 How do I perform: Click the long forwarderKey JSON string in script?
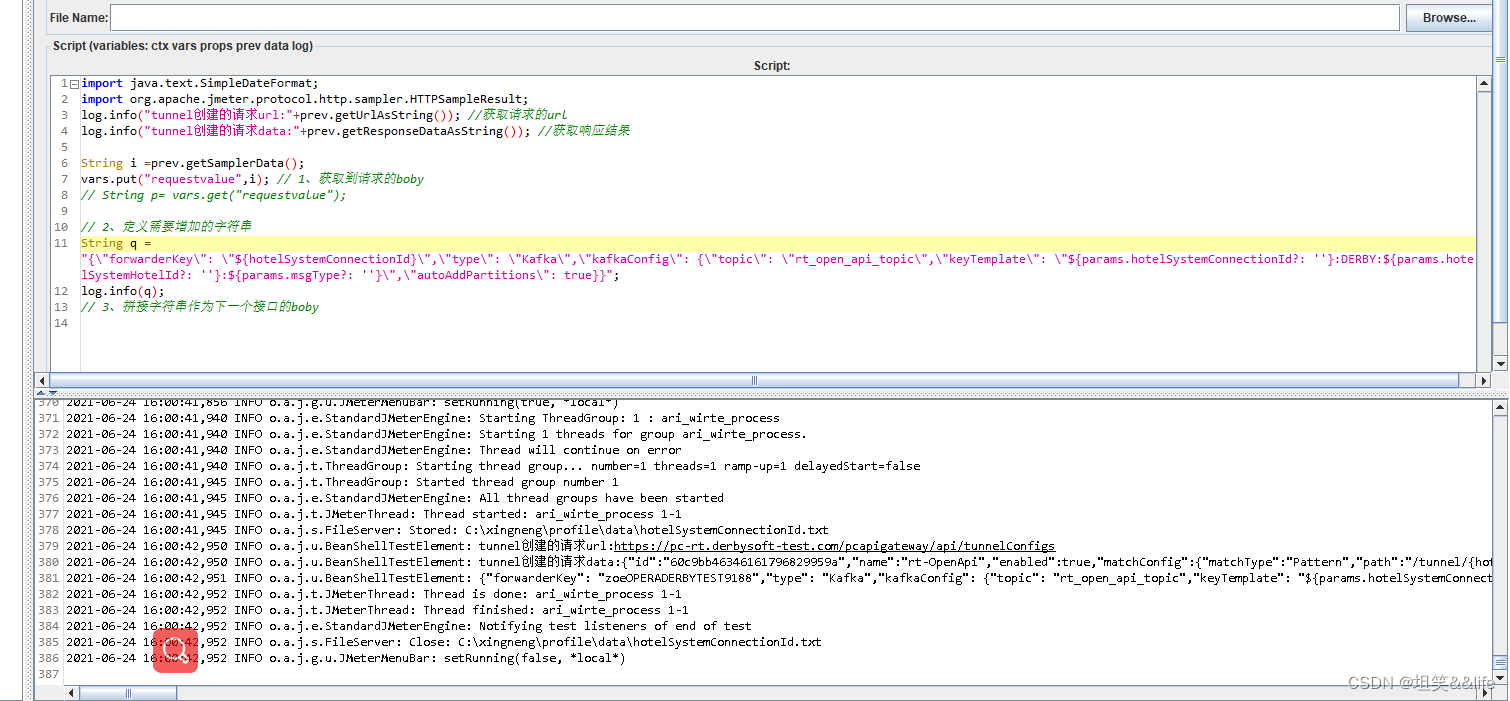[x=777, y=267]
